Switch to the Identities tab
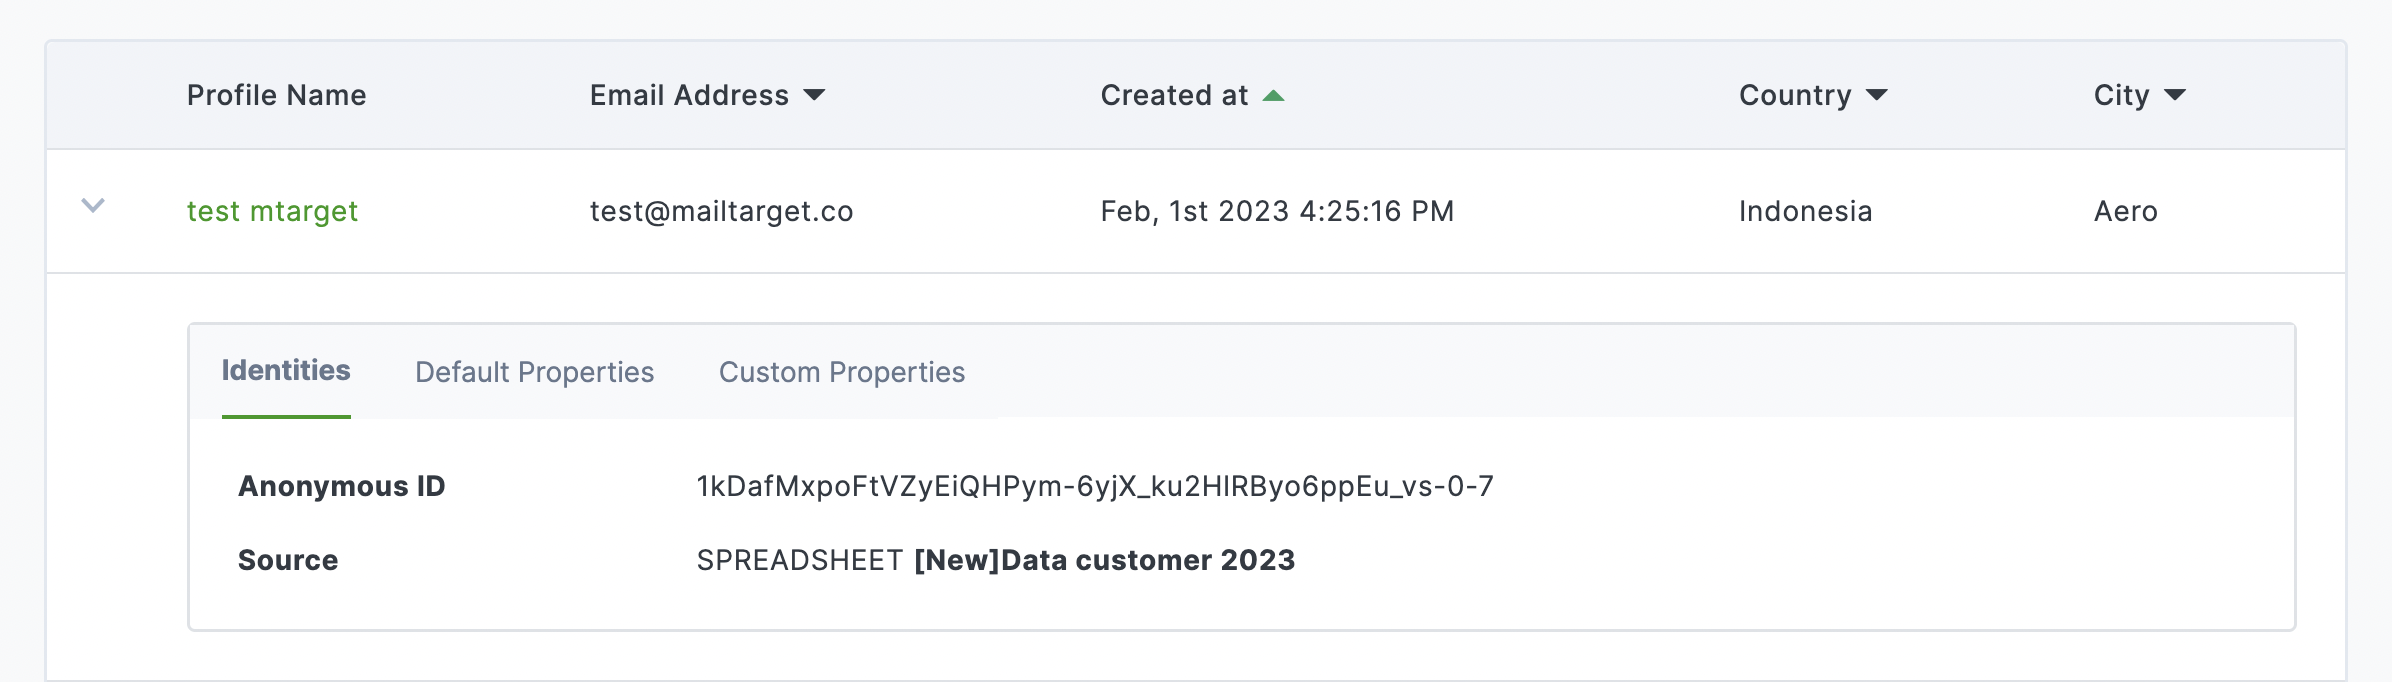The height and width of the screenshot is (682, 2392). (286, 371)
